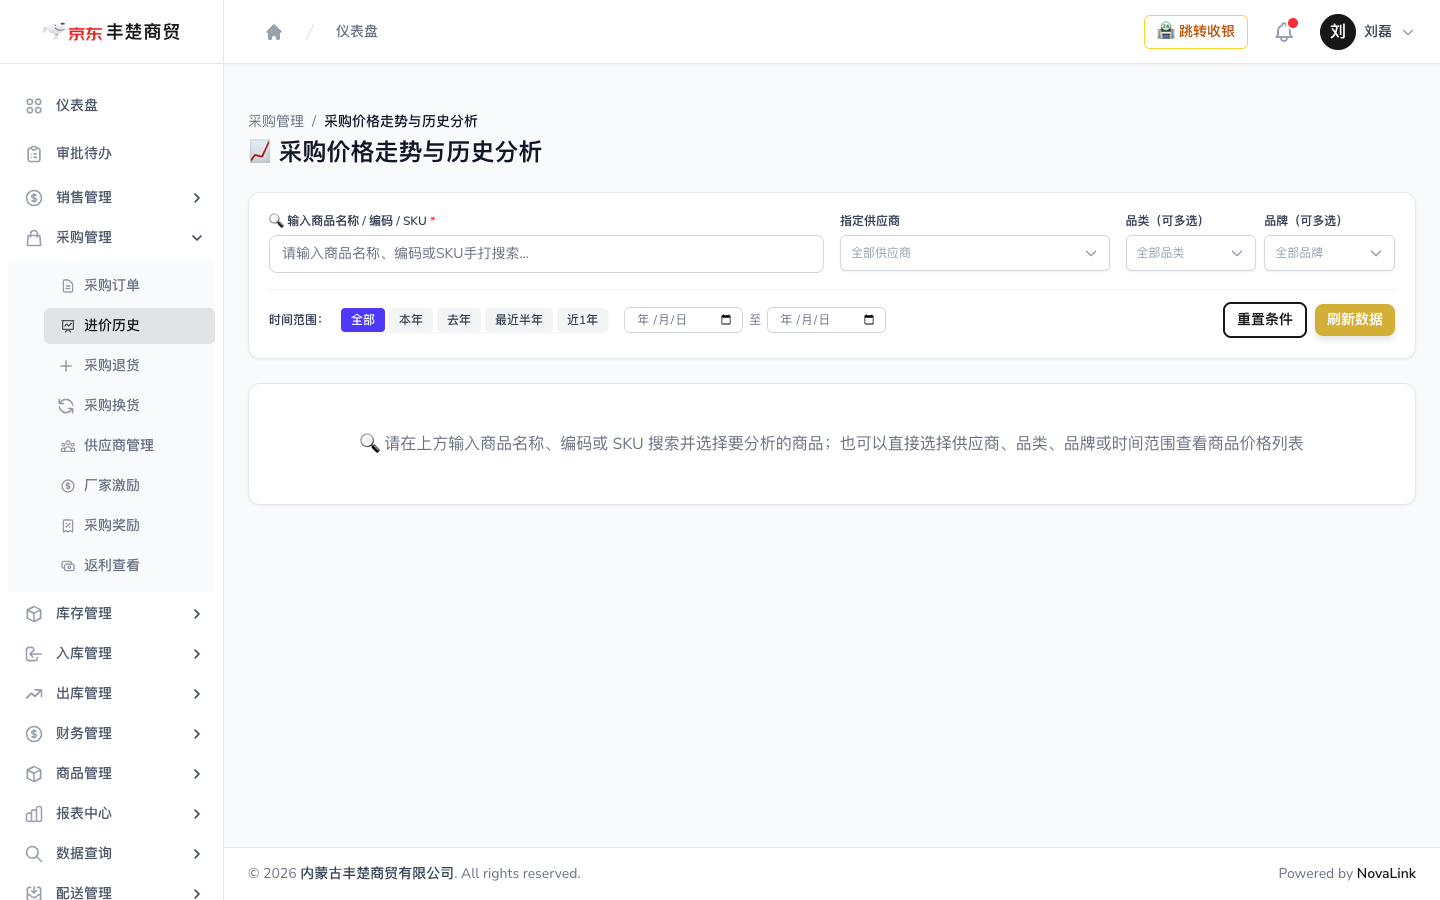
Task: Click the 库存管理 box icon
Action: click(x=34, y=614)
